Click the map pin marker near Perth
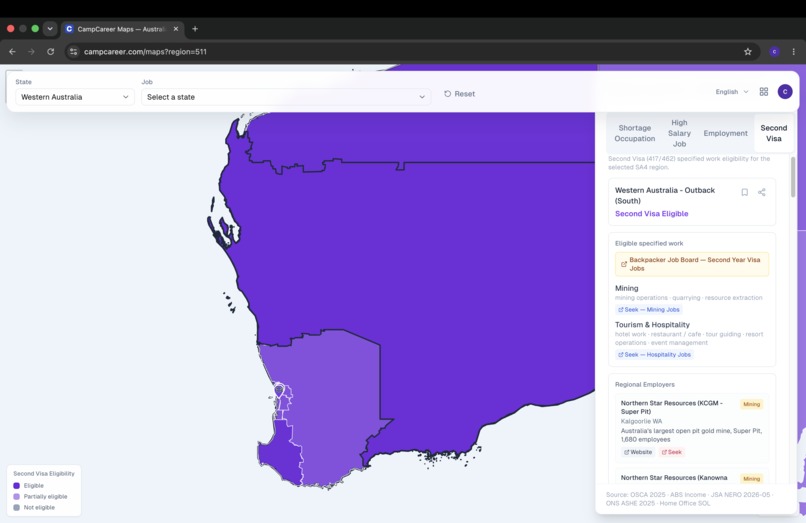This screenshot has height=523, width=806. pyautogui.click(x=279, y=390)
